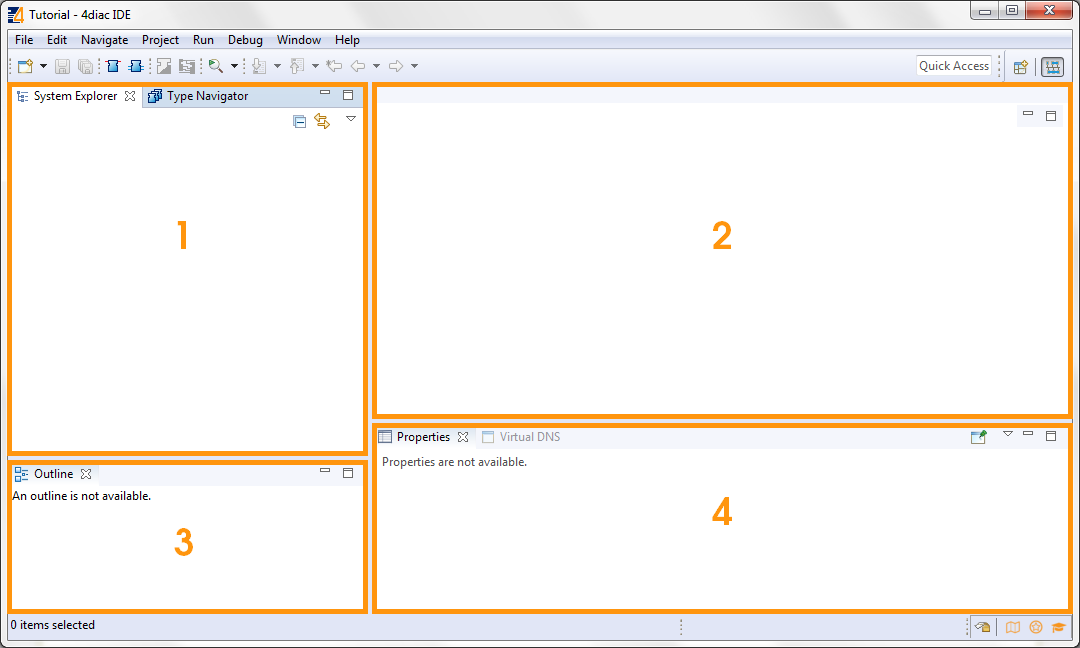Toggle pin on the Properties view
This screenshot has height=648, width=1080.
[x=978, y=437]
